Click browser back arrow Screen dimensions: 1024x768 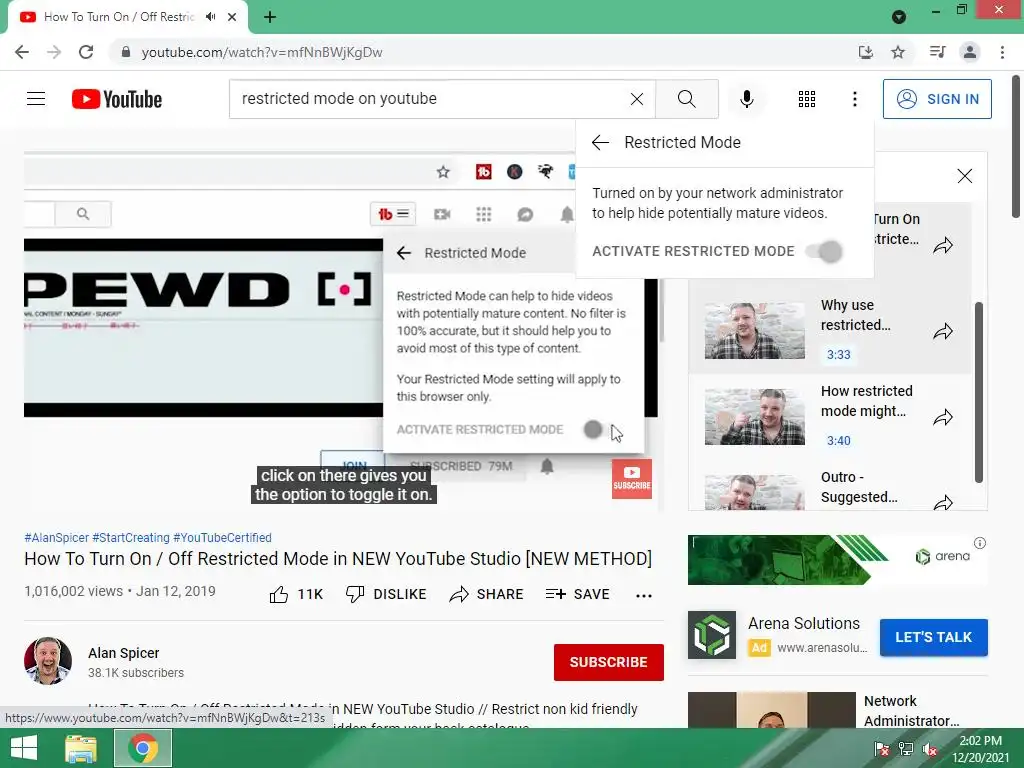pyautogui.click(x=22, y=52)
